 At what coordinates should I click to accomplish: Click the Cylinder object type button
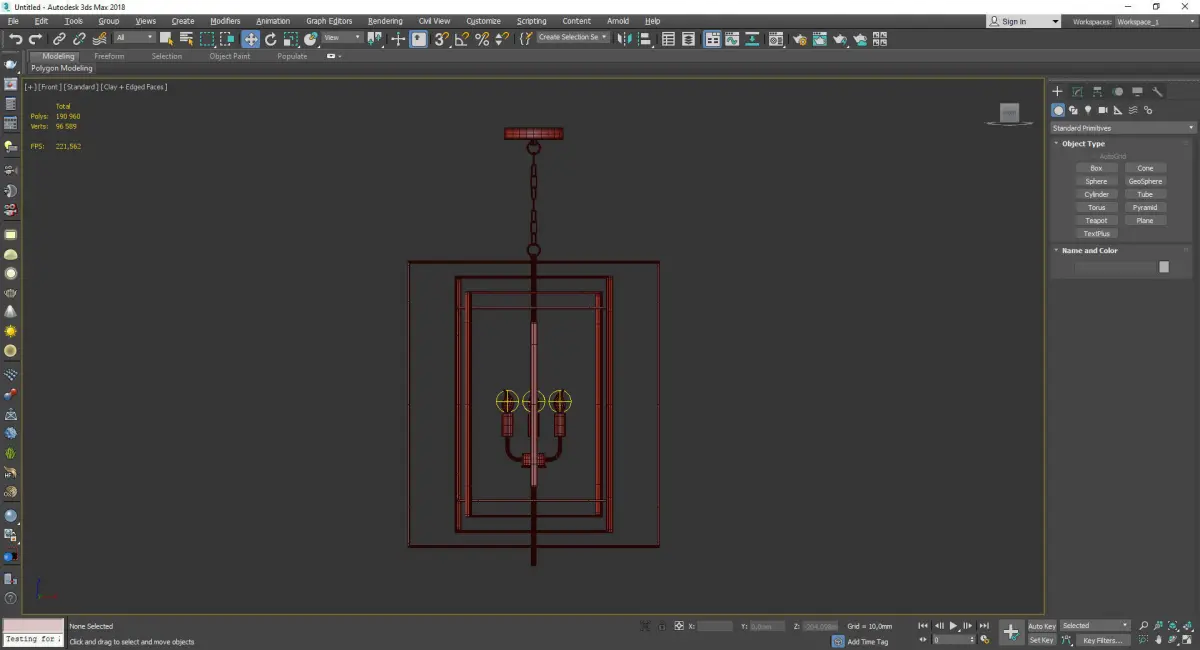(x=1096, y=195)
